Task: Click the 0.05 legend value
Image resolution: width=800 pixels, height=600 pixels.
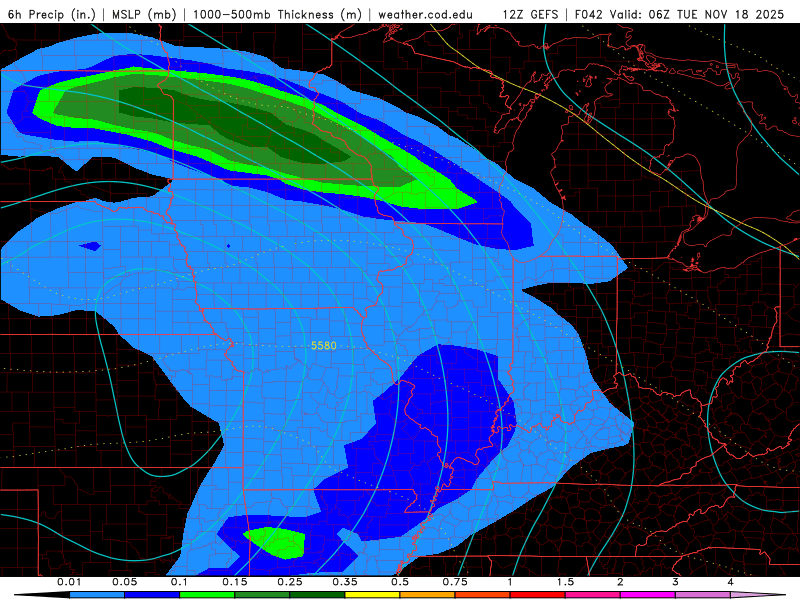Action: 124,582
